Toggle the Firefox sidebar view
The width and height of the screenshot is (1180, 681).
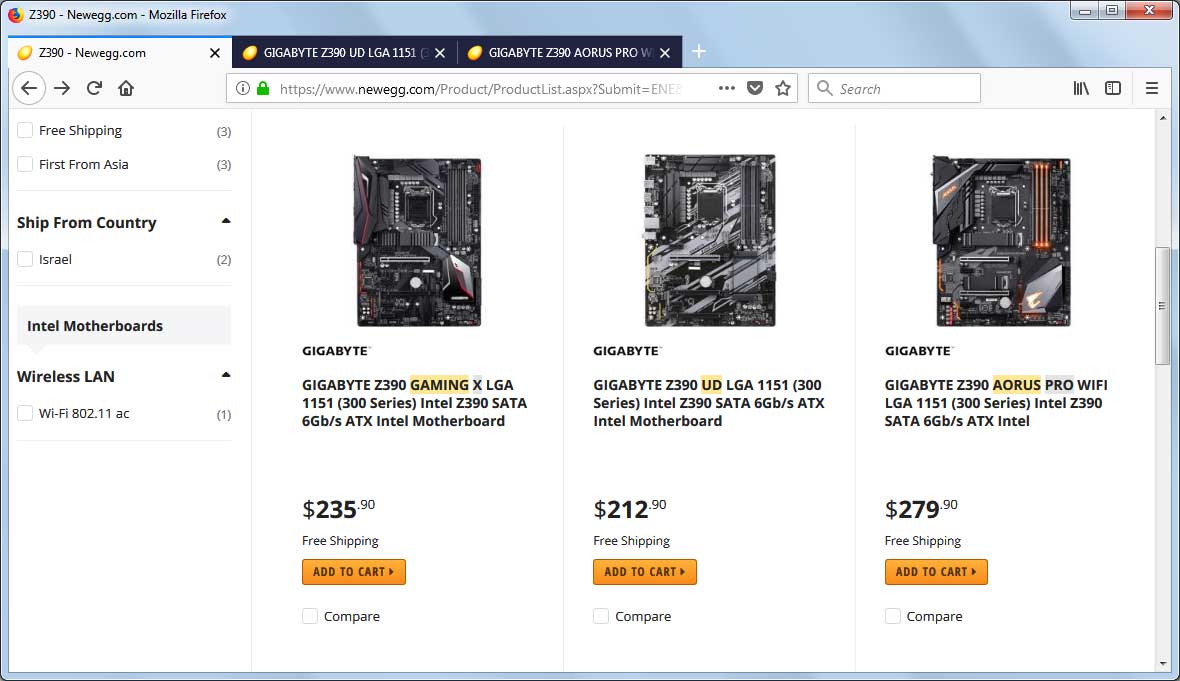pyautogui.click(x=1113, y=88)
